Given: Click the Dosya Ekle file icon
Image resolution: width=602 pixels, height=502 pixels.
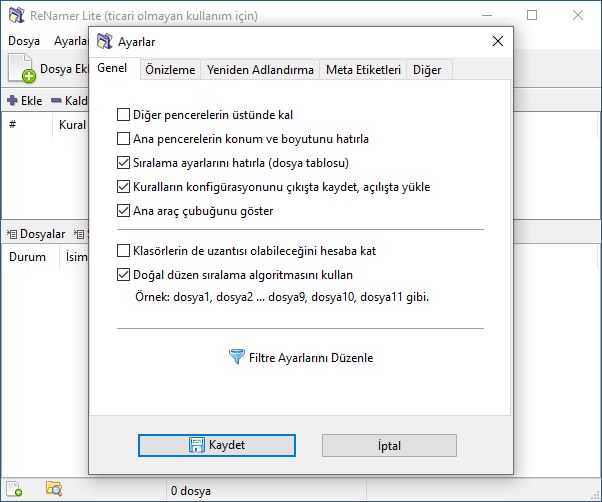Looking at the screenshot, I should tap(22, 68).
